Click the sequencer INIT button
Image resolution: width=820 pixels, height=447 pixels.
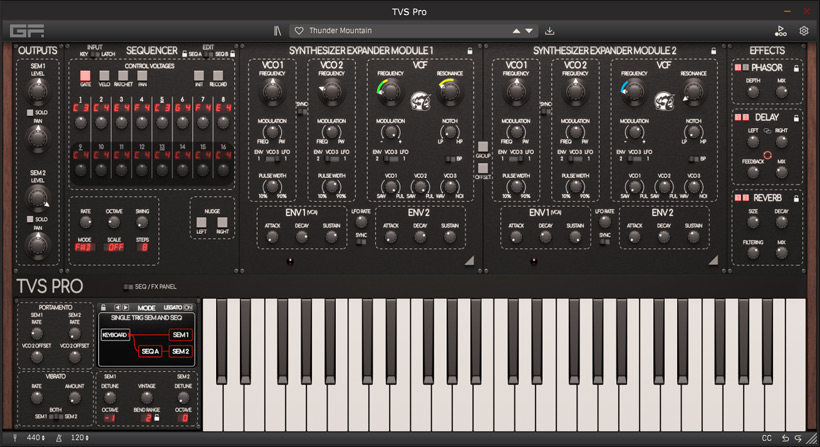(x=199, y=76)
